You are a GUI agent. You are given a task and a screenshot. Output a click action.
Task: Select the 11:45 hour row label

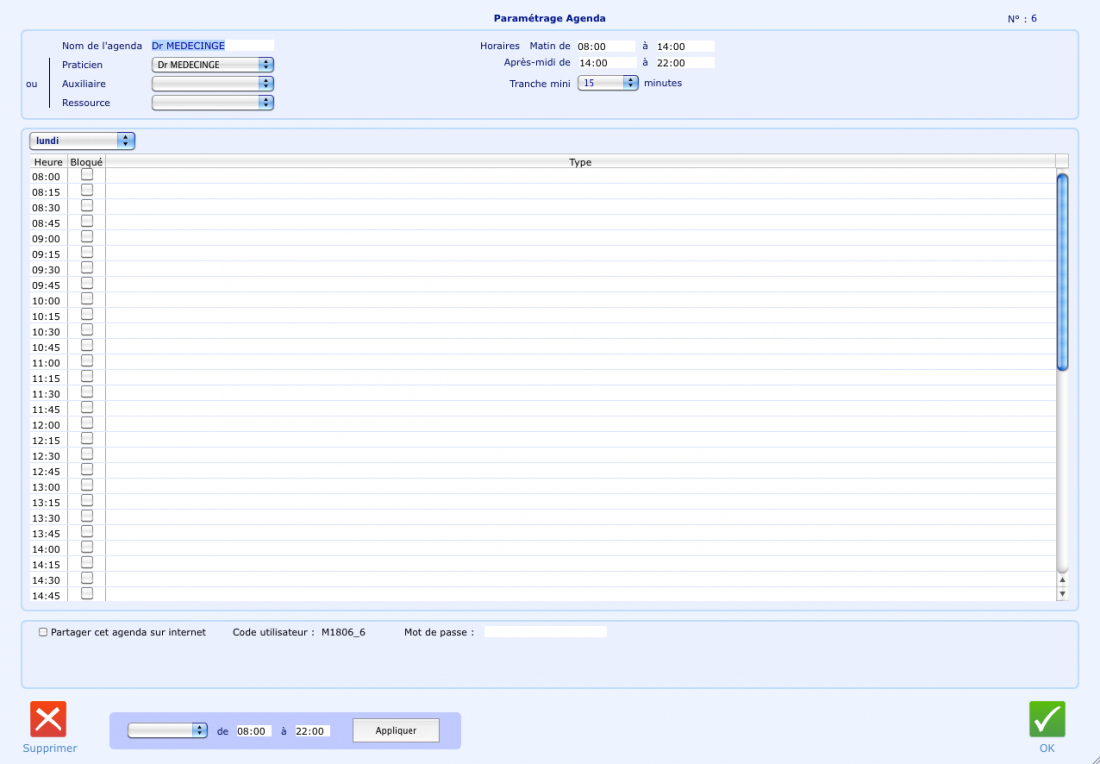pos(46,410)
